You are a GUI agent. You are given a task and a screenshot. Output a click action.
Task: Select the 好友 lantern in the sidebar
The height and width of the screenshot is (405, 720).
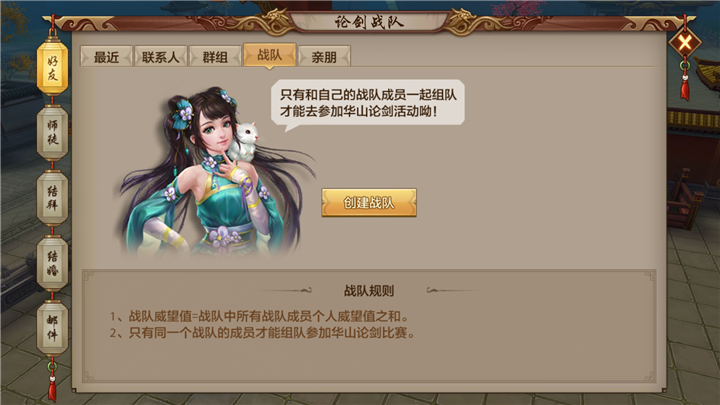click(52, 68)
